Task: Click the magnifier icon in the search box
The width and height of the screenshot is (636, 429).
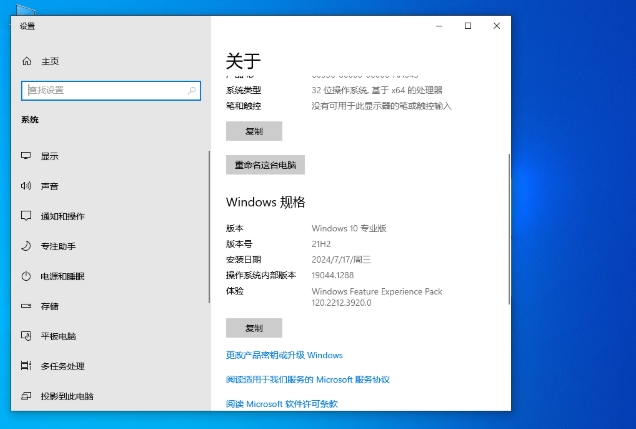Action: (192, 90)
